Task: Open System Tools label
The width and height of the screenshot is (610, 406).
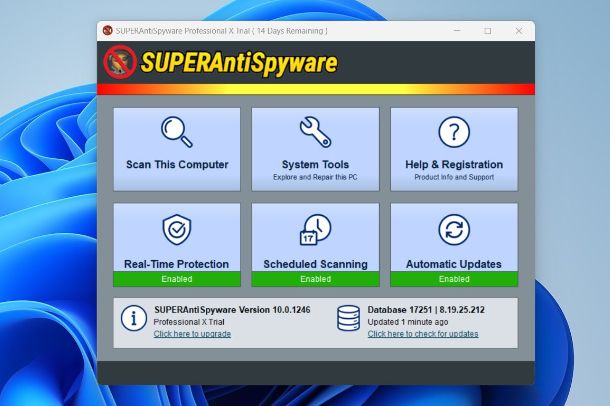Action: point(316,164)
